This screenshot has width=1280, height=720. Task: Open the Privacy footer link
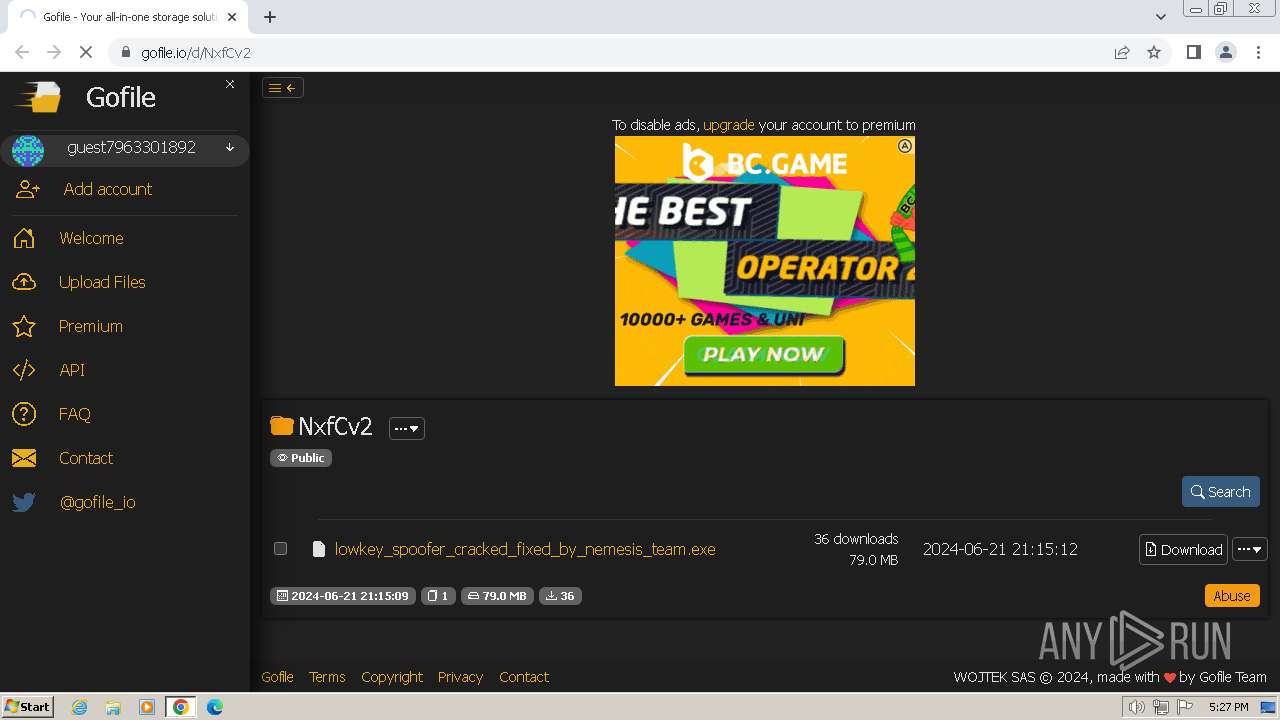click(x=460, y=677)
